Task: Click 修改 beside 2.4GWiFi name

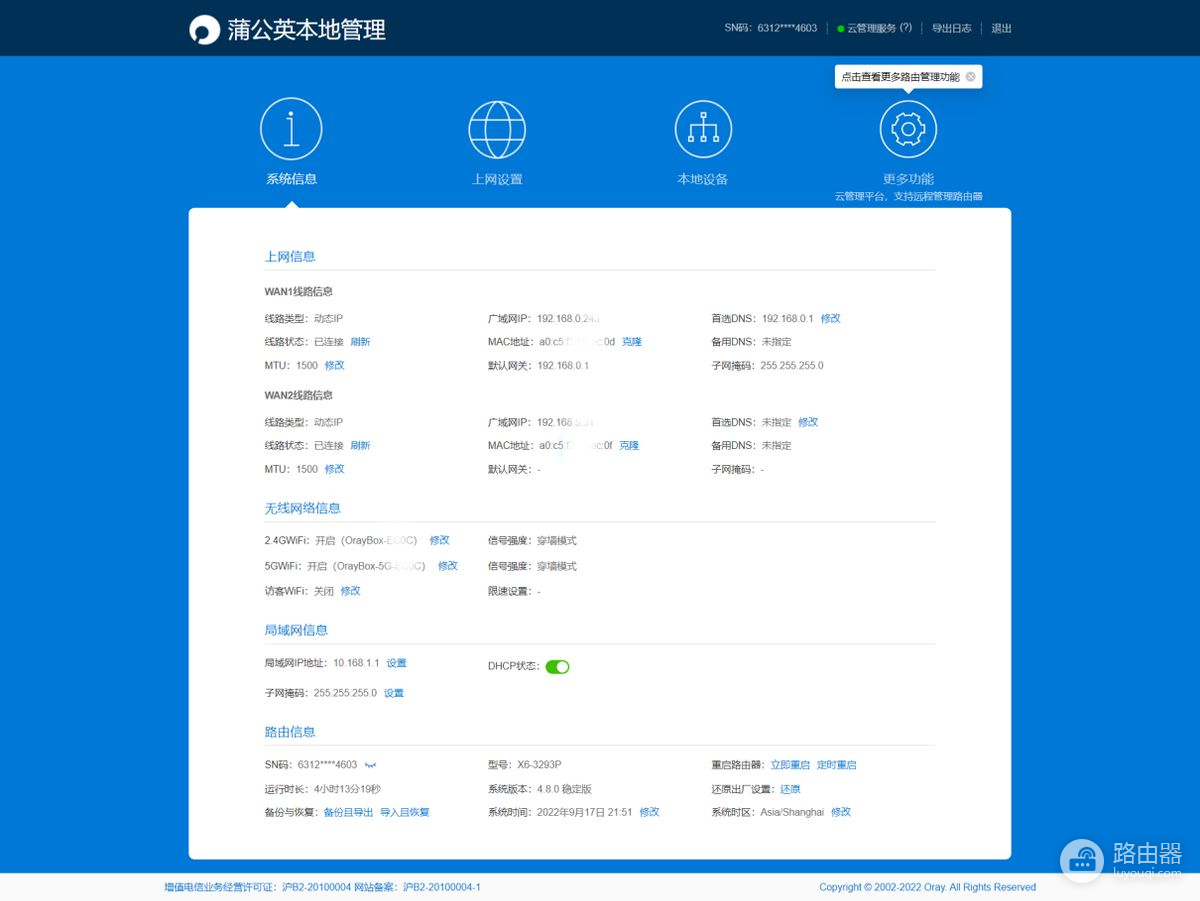Action: (440, 540)
